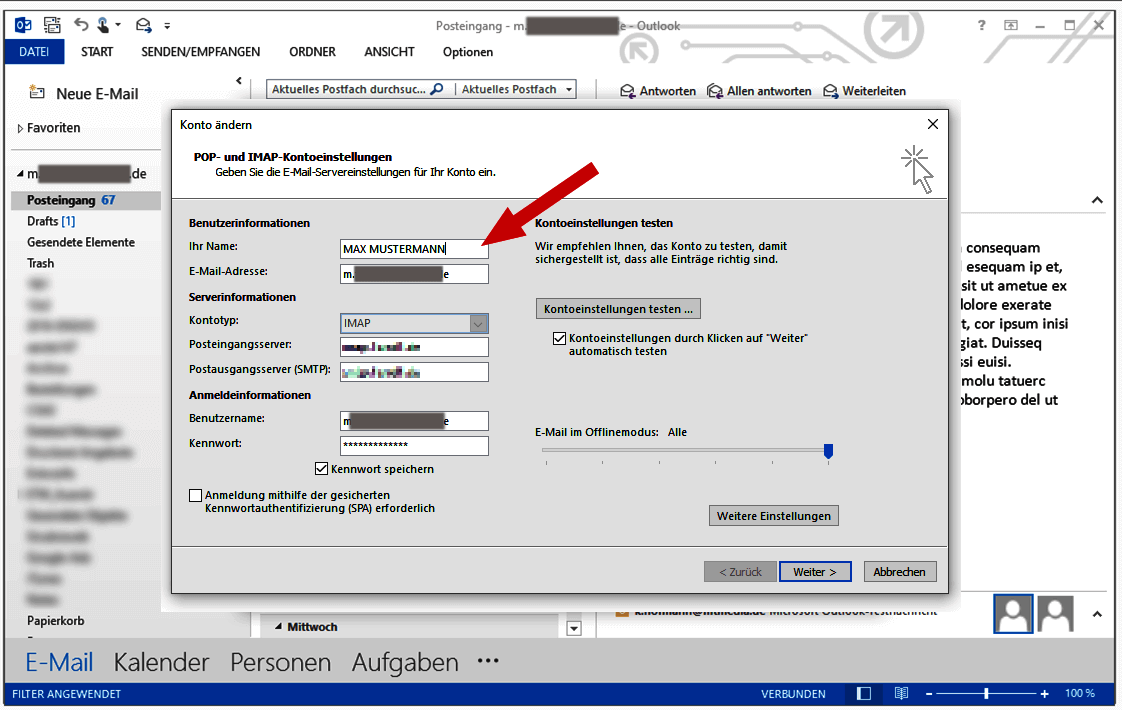Open the SENDEN/EMPFANGEN tab
Image resolution: width=1122 pixels, height=710 pixels.
click(200, 52)
